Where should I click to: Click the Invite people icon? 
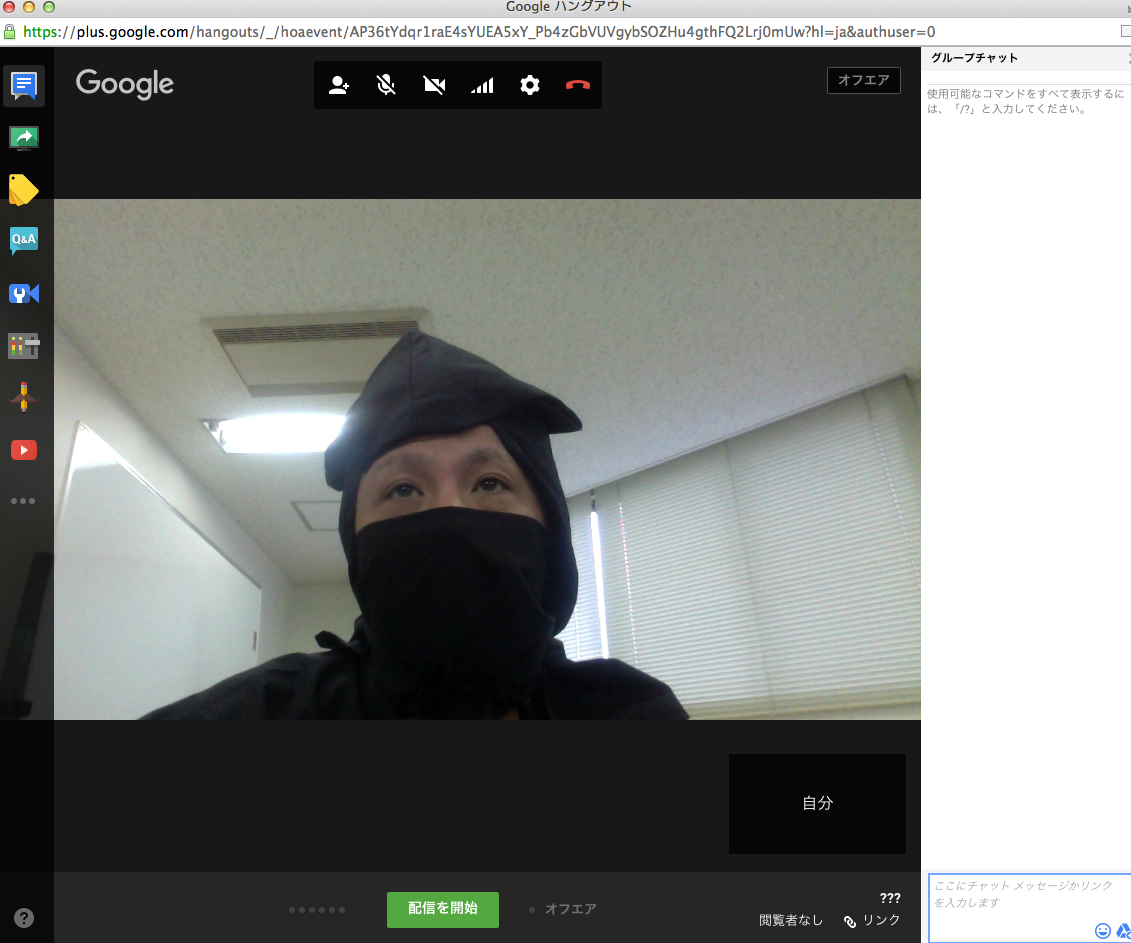338,85
